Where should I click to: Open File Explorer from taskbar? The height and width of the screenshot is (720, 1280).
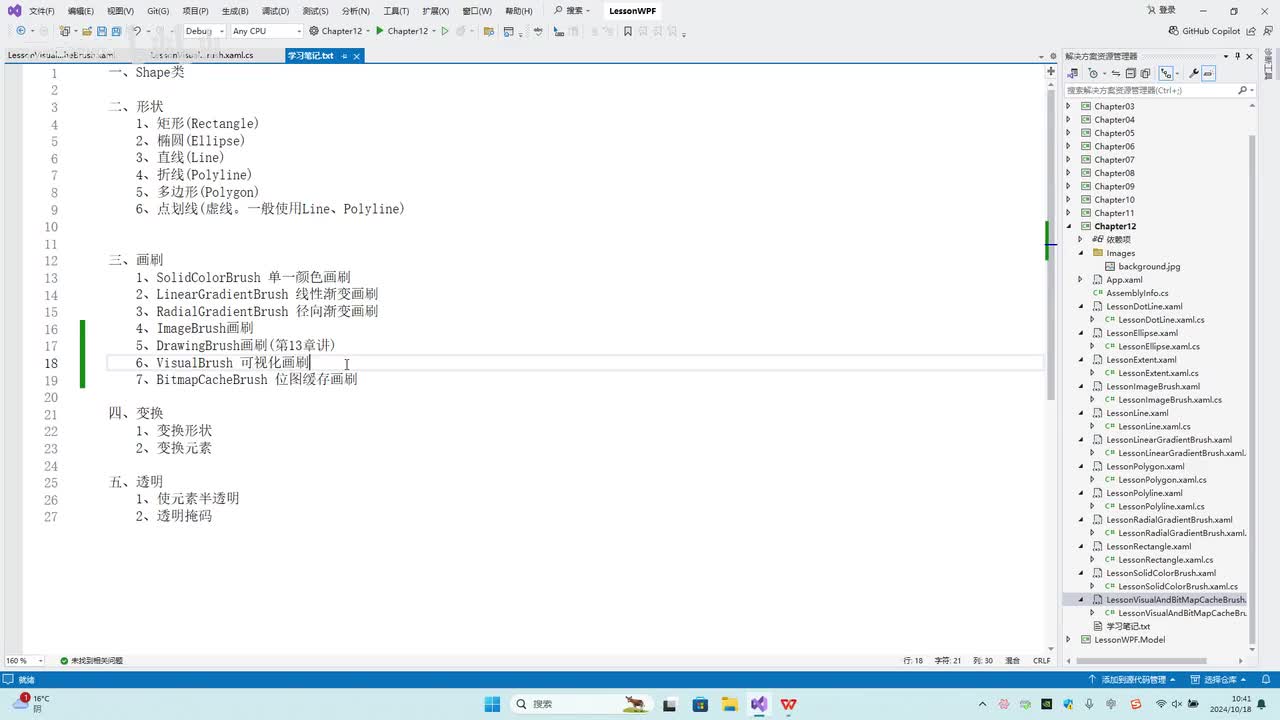point(729,704)
